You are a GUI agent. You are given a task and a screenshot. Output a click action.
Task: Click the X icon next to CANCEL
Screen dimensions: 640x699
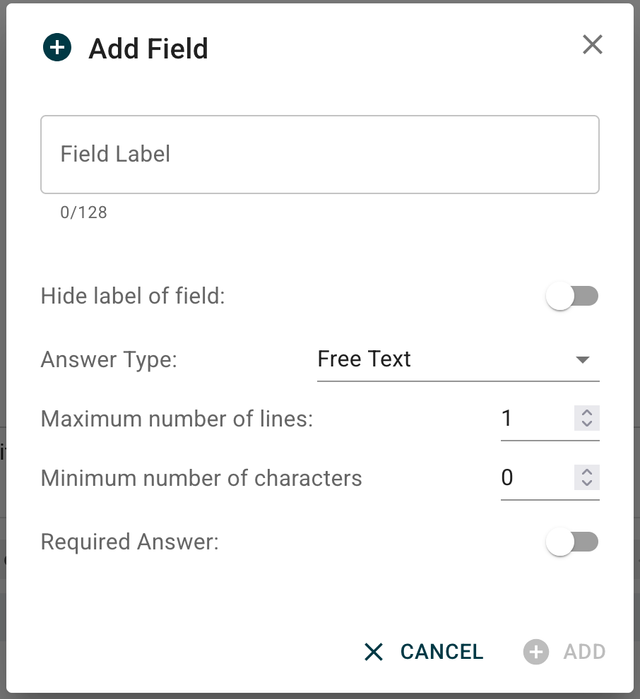coord(374,652)
